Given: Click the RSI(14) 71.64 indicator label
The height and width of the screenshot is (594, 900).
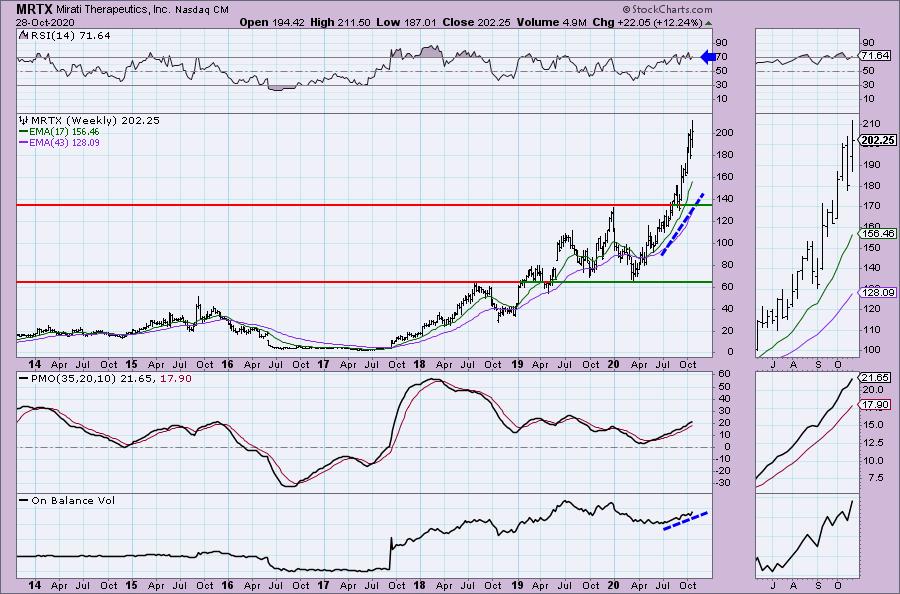Looking at the screenshot, I should coord(69,35).
